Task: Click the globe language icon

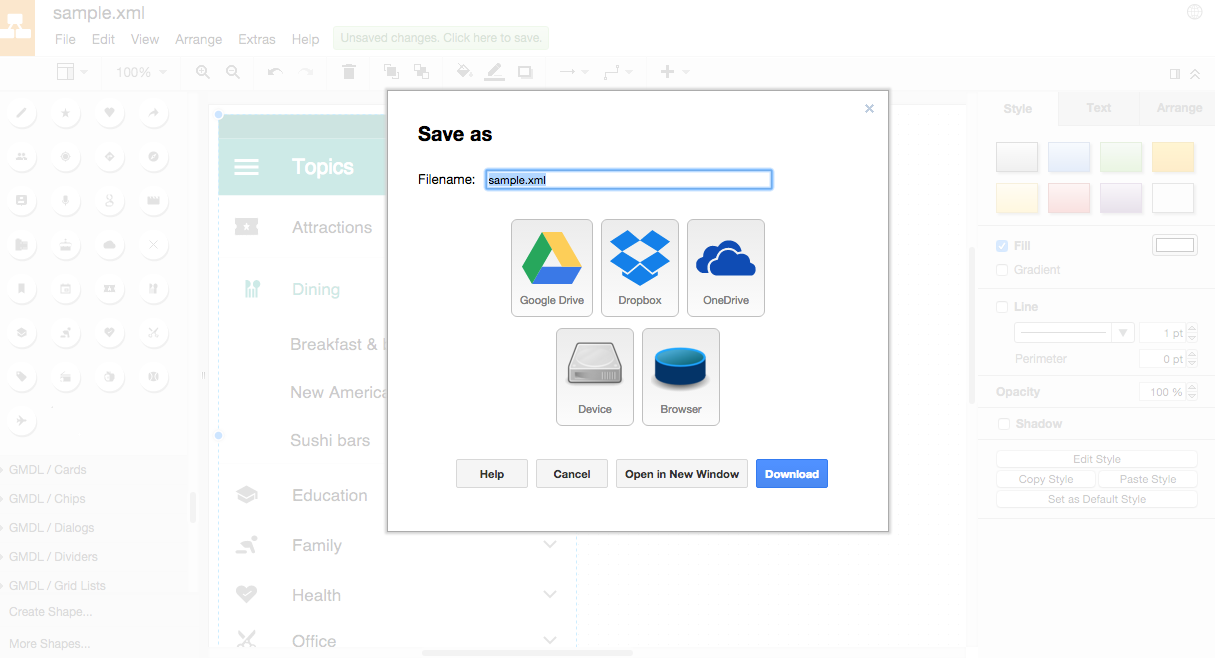Action: click(x=1194, y=12)
